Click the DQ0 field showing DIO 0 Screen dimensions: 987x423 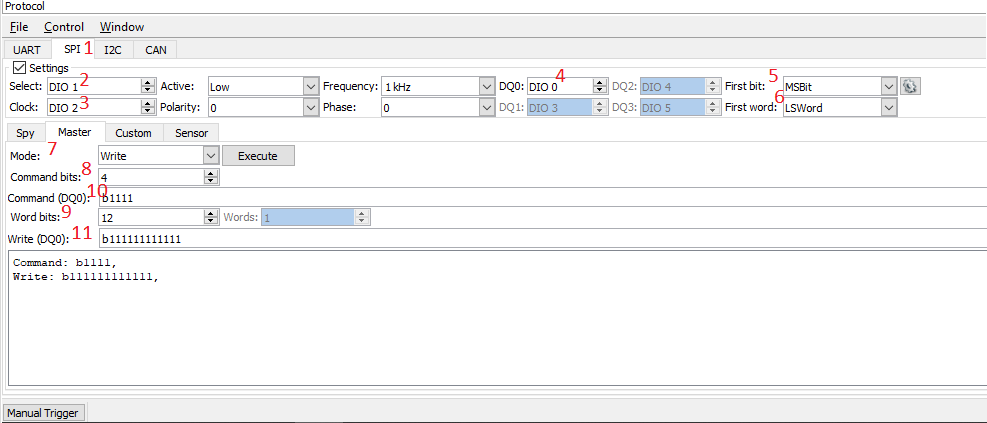coord(560,86)
